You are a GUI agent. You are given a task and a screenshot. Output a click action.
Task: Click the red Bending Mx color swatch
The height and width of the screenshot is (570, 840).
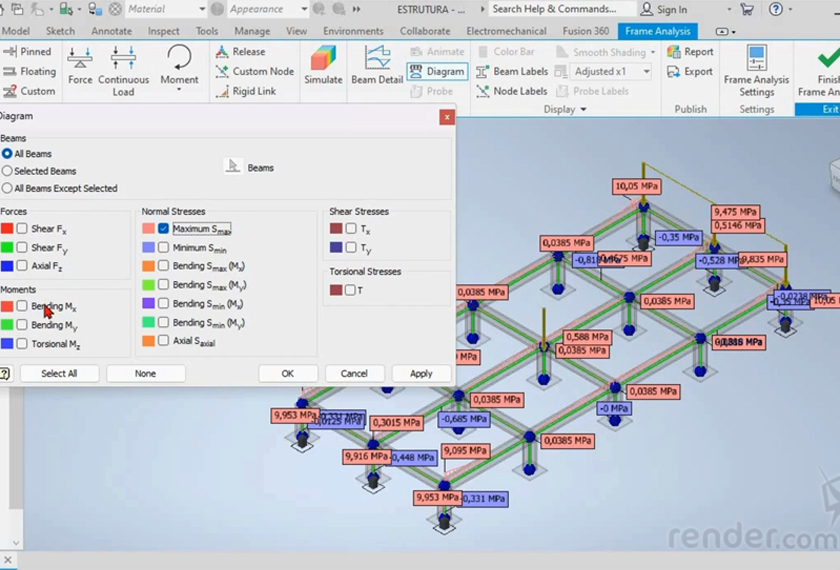[7, 306]
